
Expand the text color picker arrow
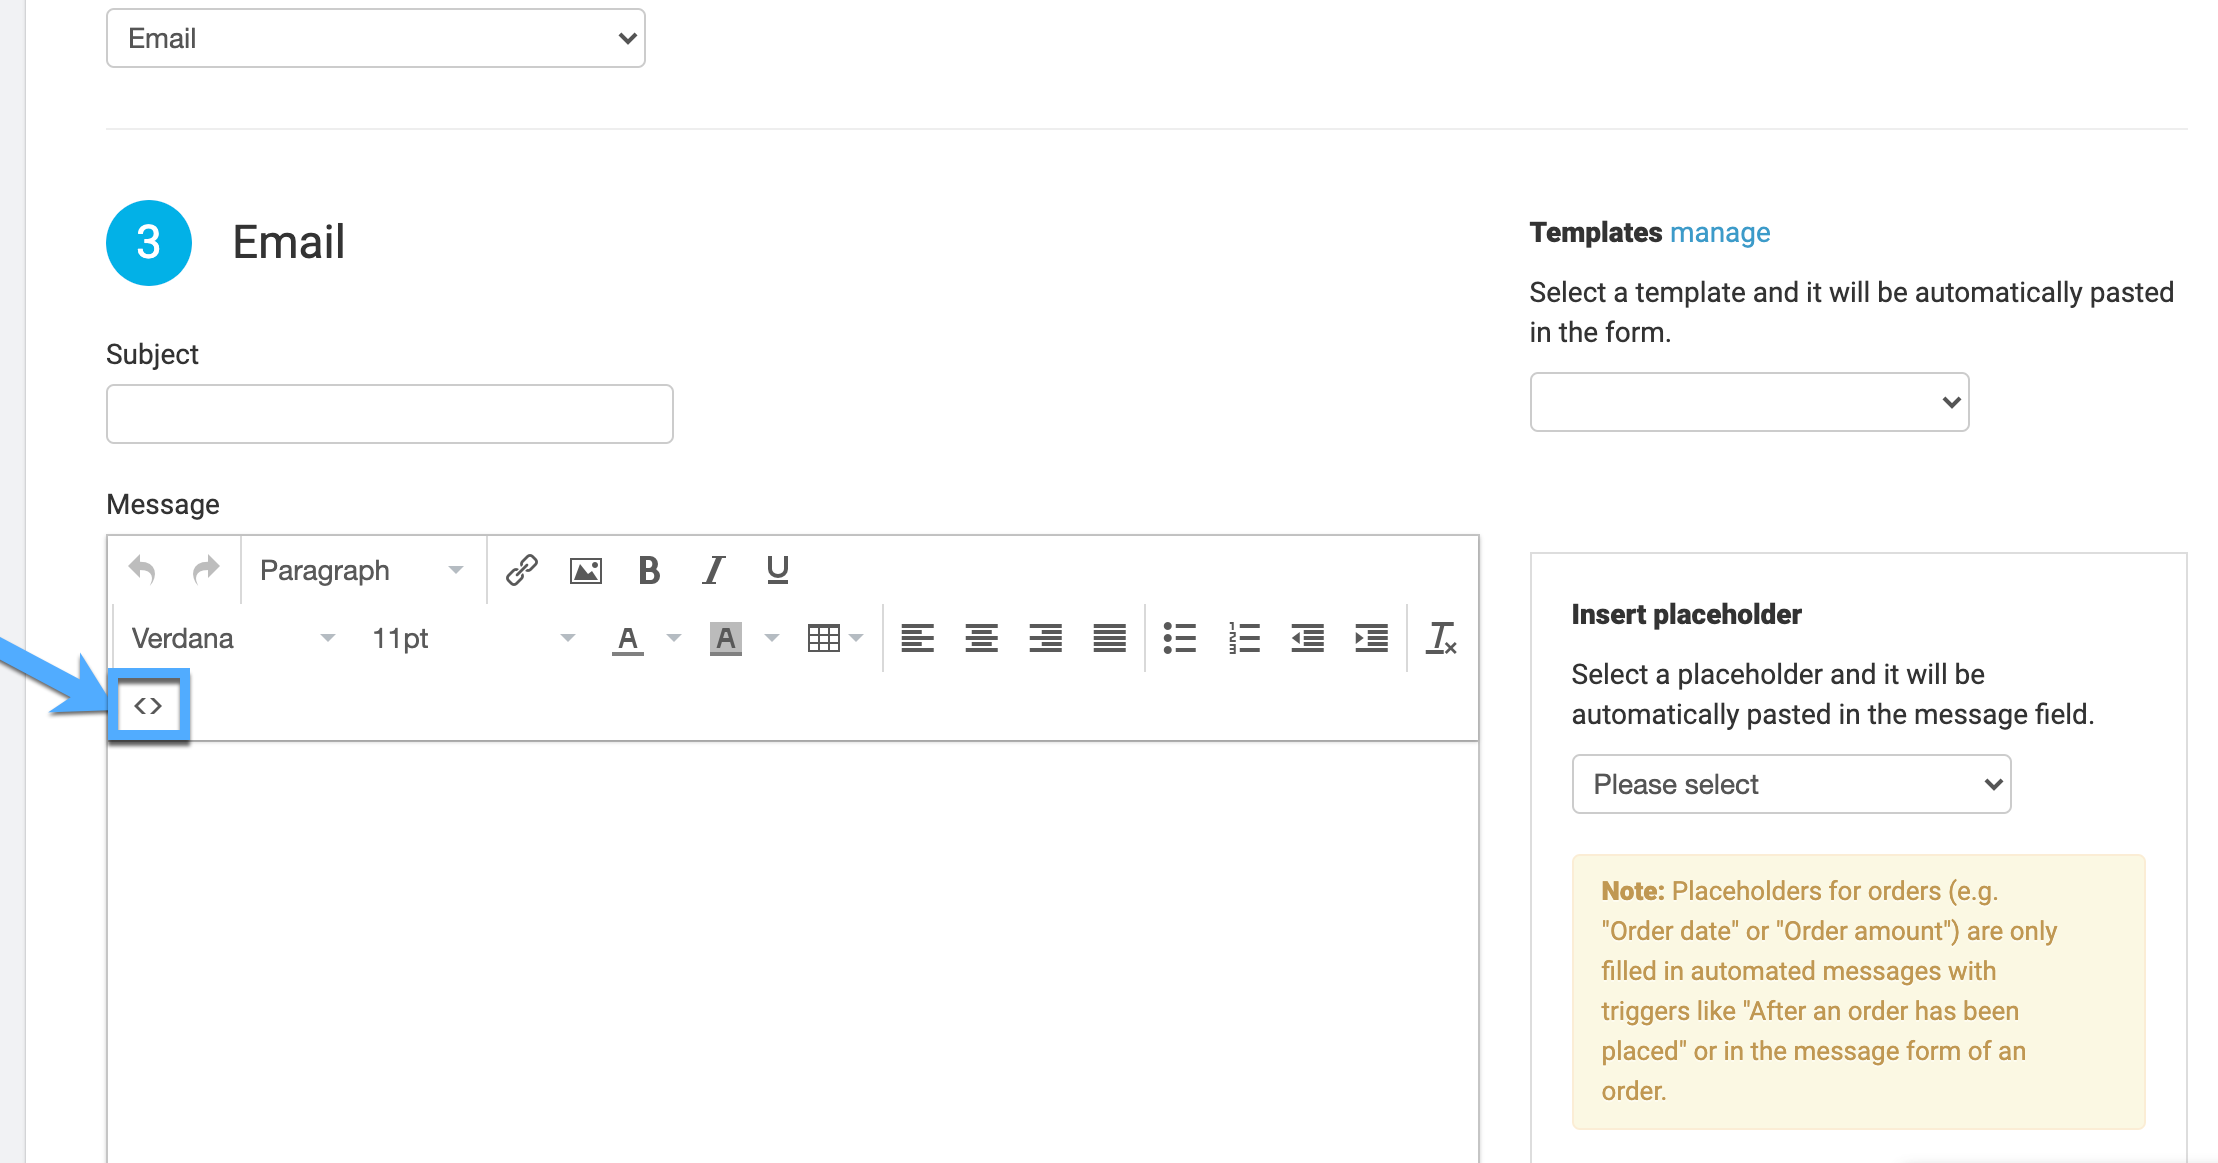click(x=674, y=638)
